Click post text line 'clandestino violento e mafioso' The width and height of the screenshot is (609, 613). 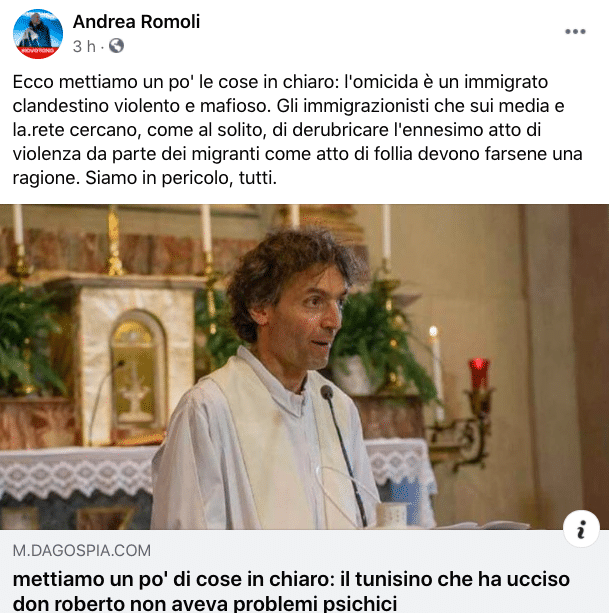288,106
